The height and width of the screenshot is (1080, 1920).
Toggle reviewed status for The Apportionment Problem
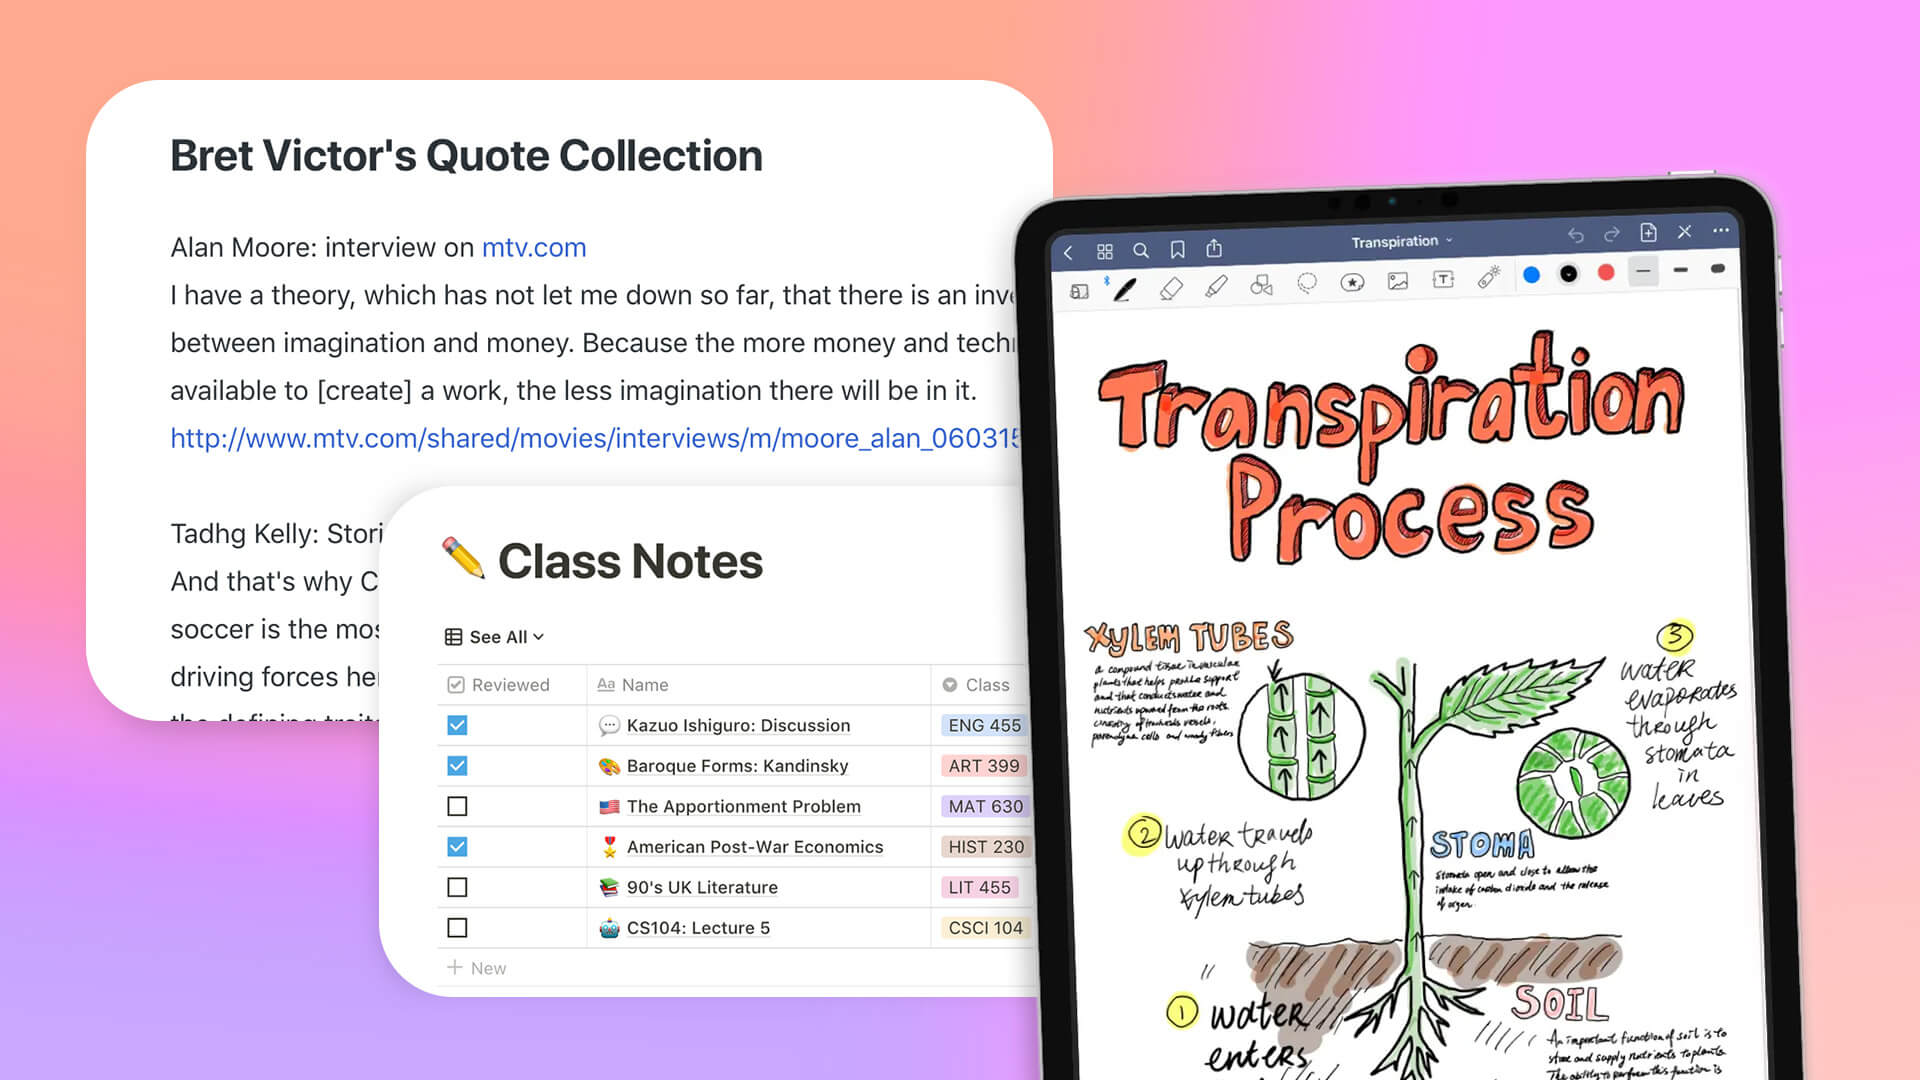pyautogui.click(x=460, y=806)
